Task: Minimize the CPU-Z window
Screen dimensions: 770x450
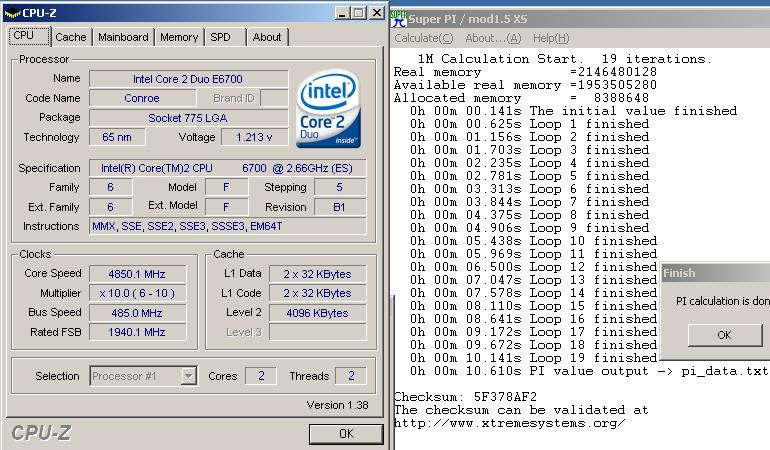Action: click(342, 13)
